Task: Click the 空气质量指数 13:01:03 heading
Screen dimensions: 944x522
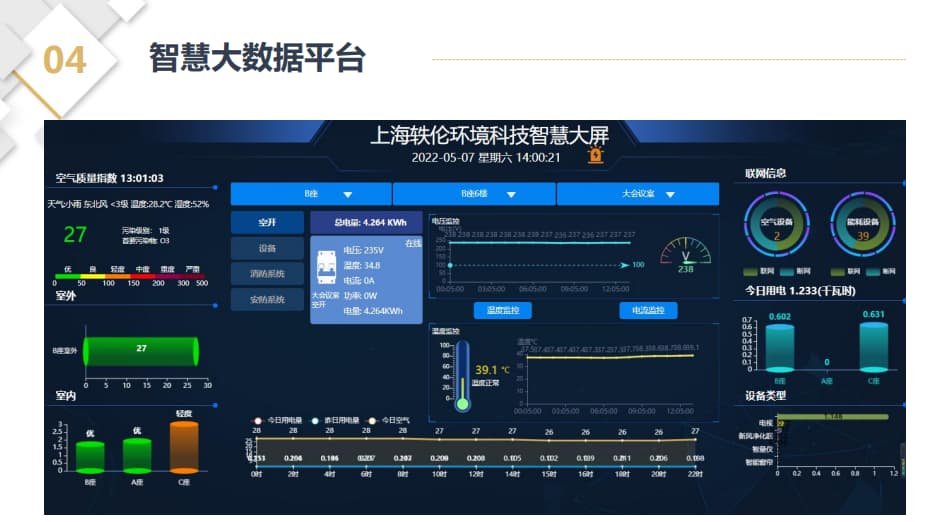Action: 110,178
